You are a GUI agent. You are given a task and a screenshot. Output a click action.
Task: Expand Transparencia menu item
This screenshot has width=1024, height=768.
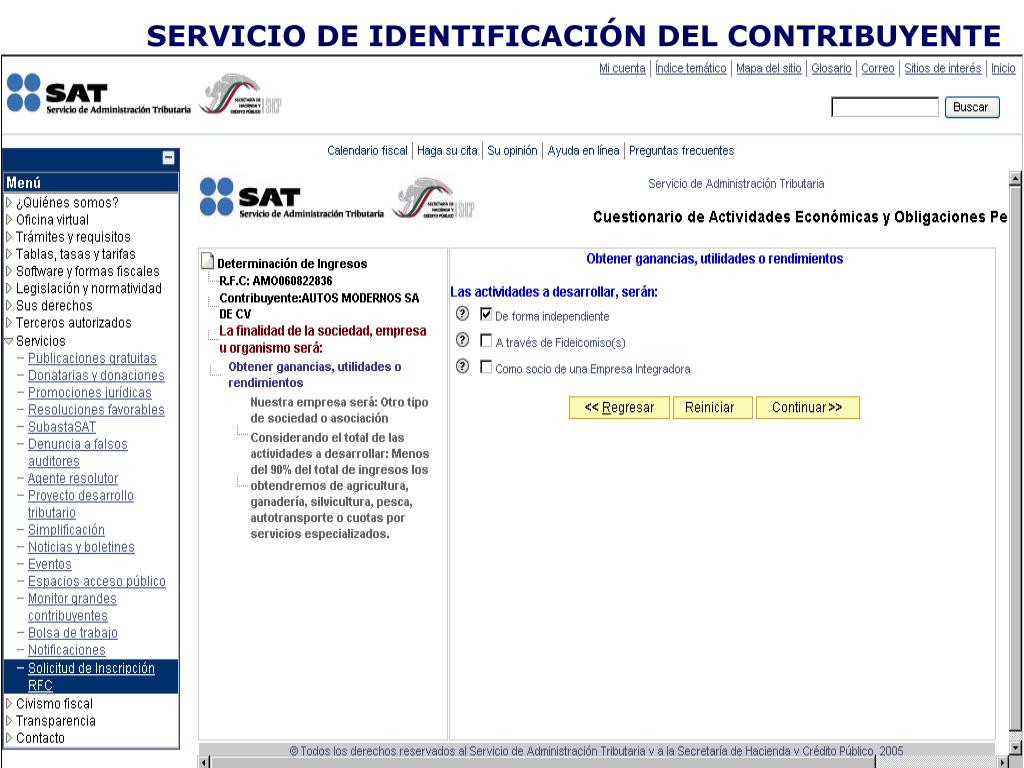[x=9, y=720]
